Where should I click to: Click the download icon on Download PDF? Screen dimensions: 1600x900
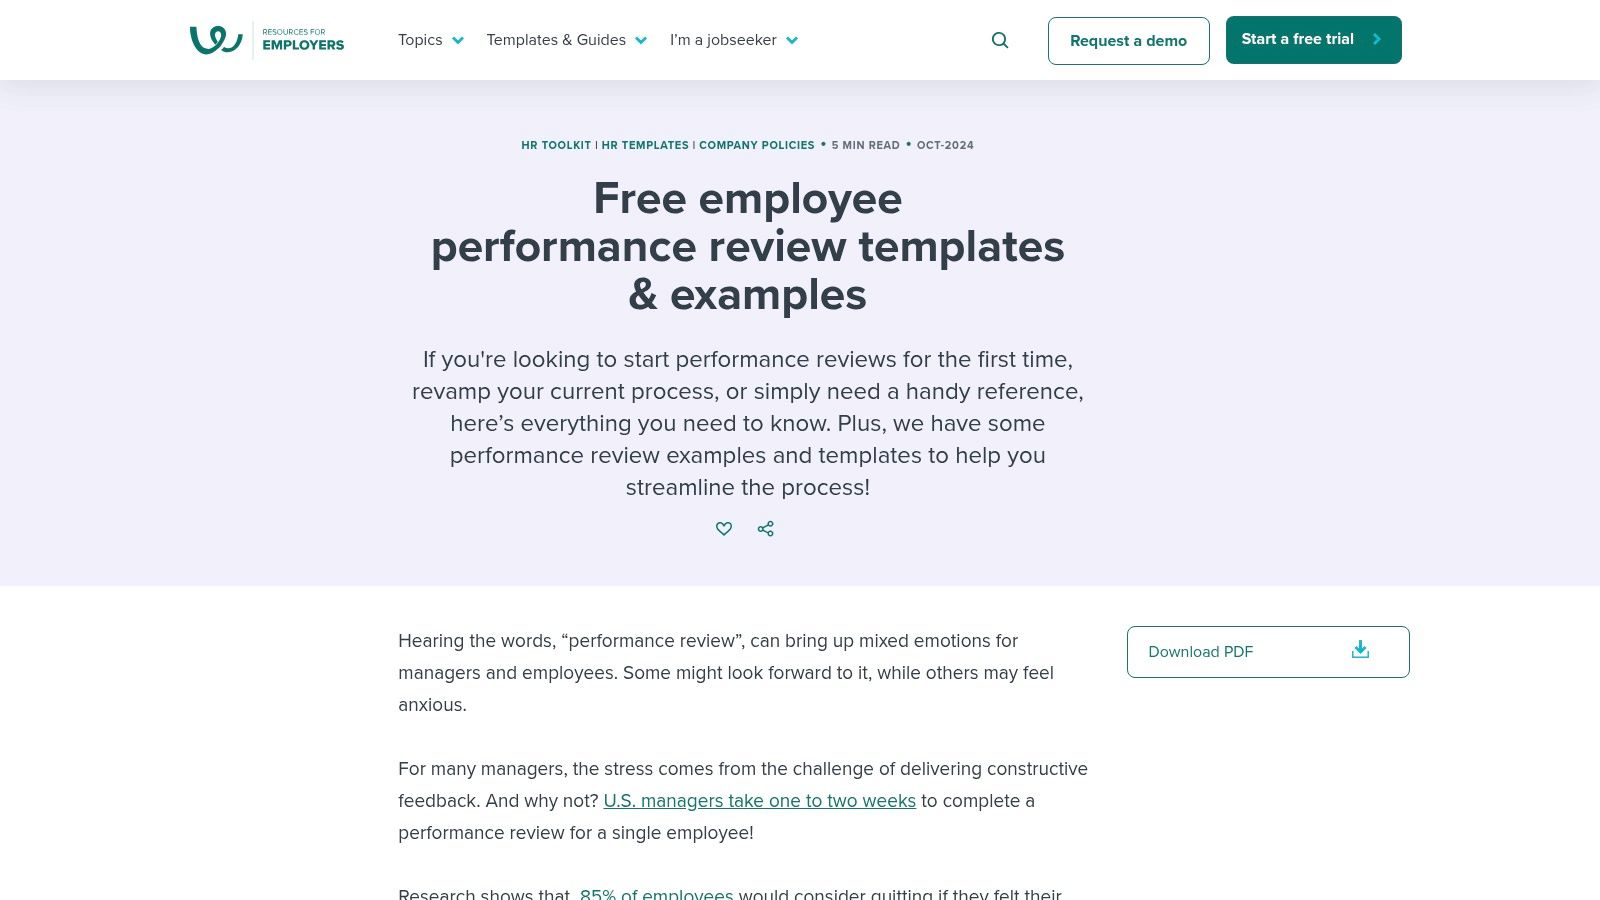point(1360,650)
